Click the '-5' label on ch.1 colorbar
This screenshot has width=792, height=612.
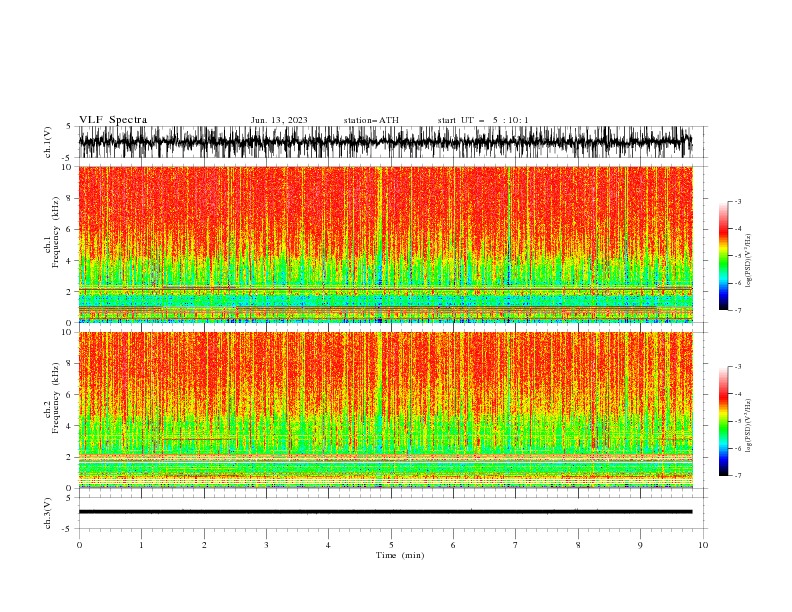pyautogui.click(x=737, y=256)
